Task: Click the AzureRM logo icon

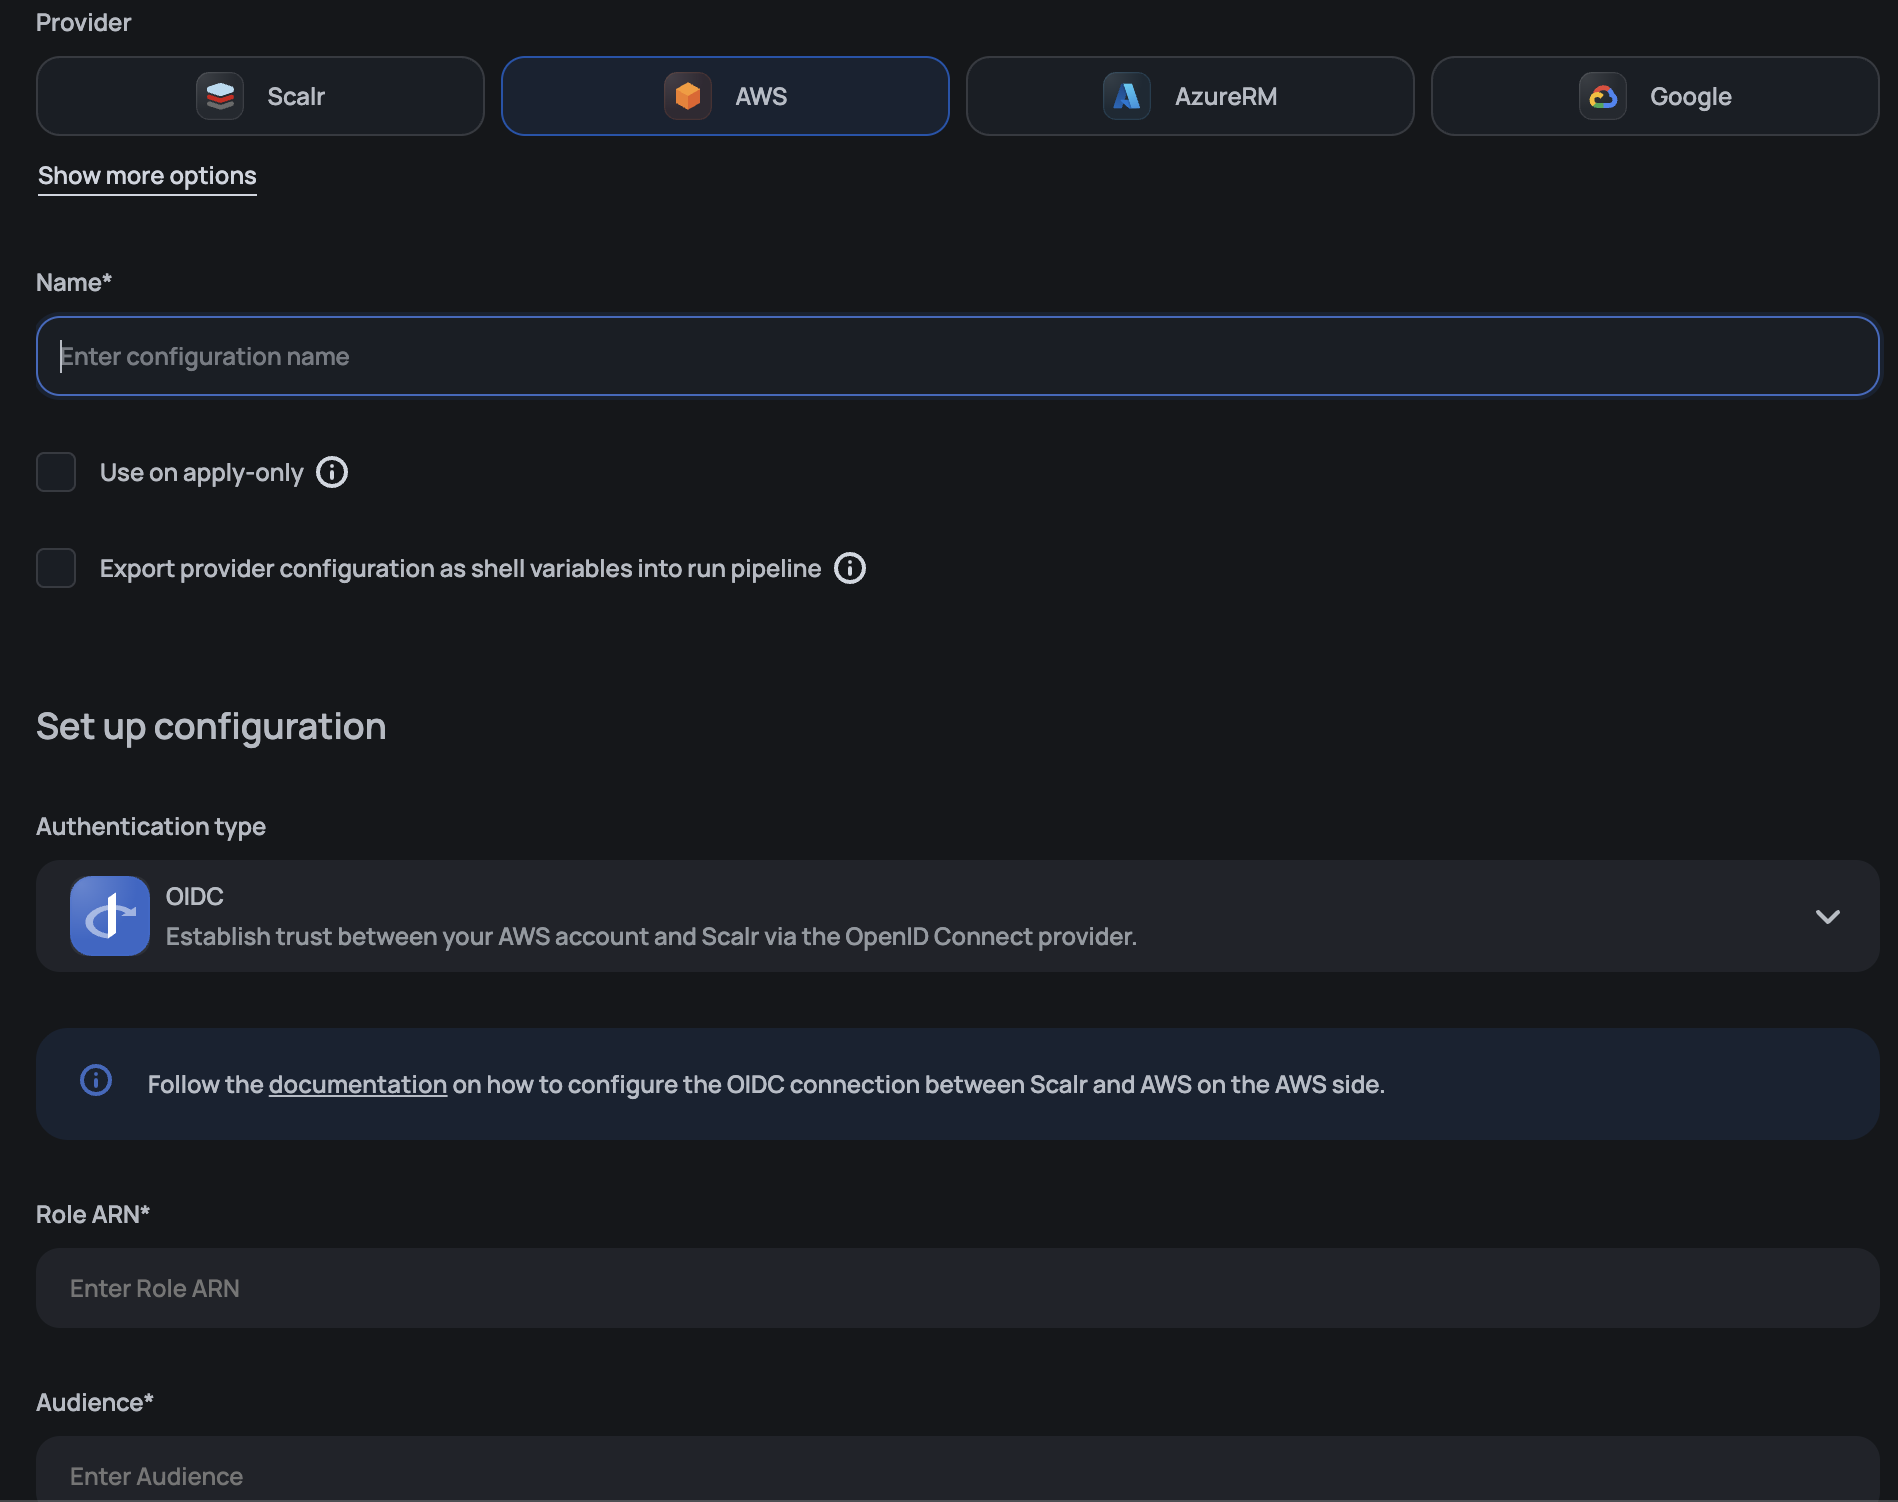Action: click(1127, 96)
